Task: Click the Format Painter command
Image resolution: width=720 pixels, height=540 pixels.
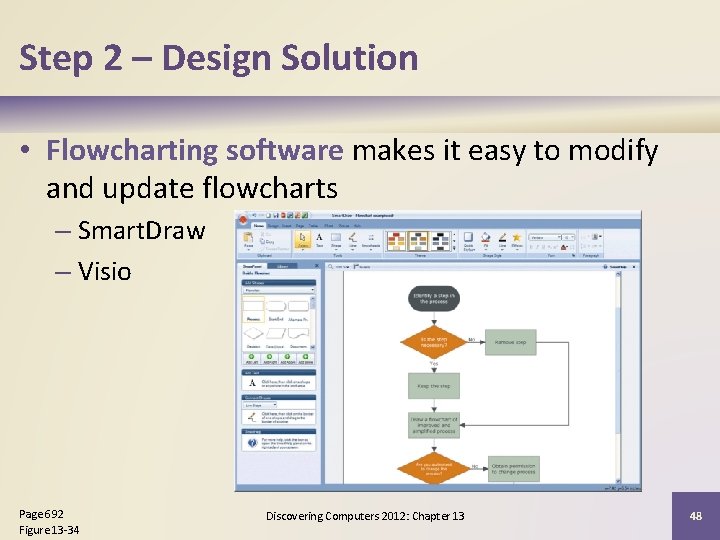Action: pos(275,248)
